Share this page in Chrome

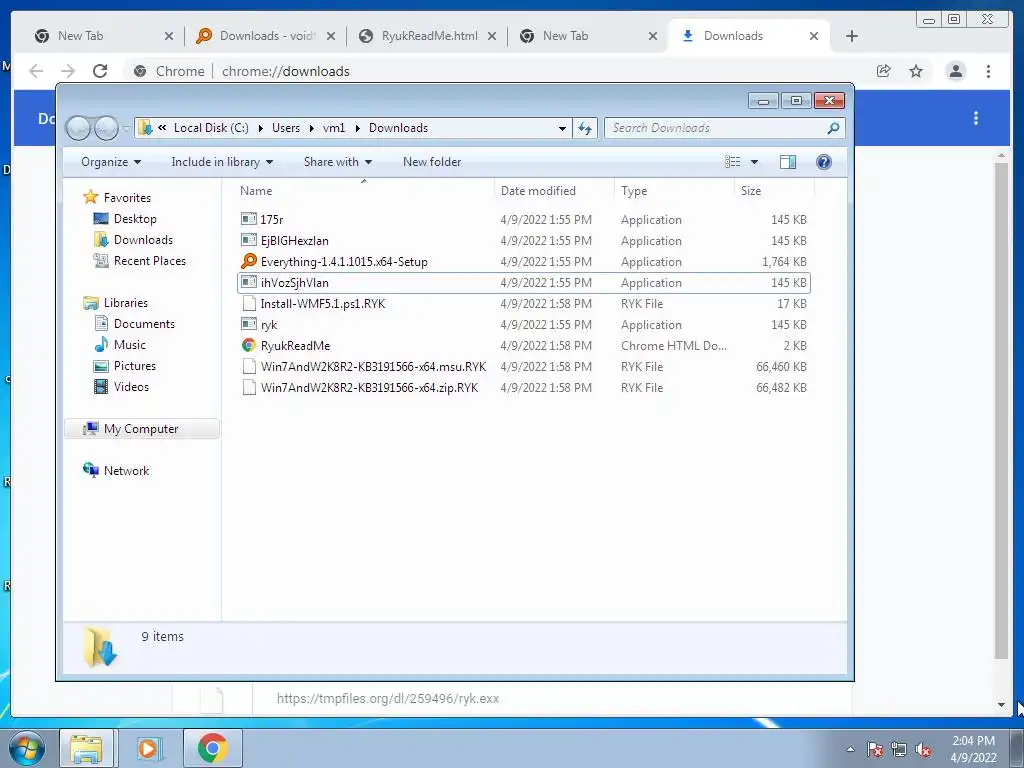[x=884, y=71]
